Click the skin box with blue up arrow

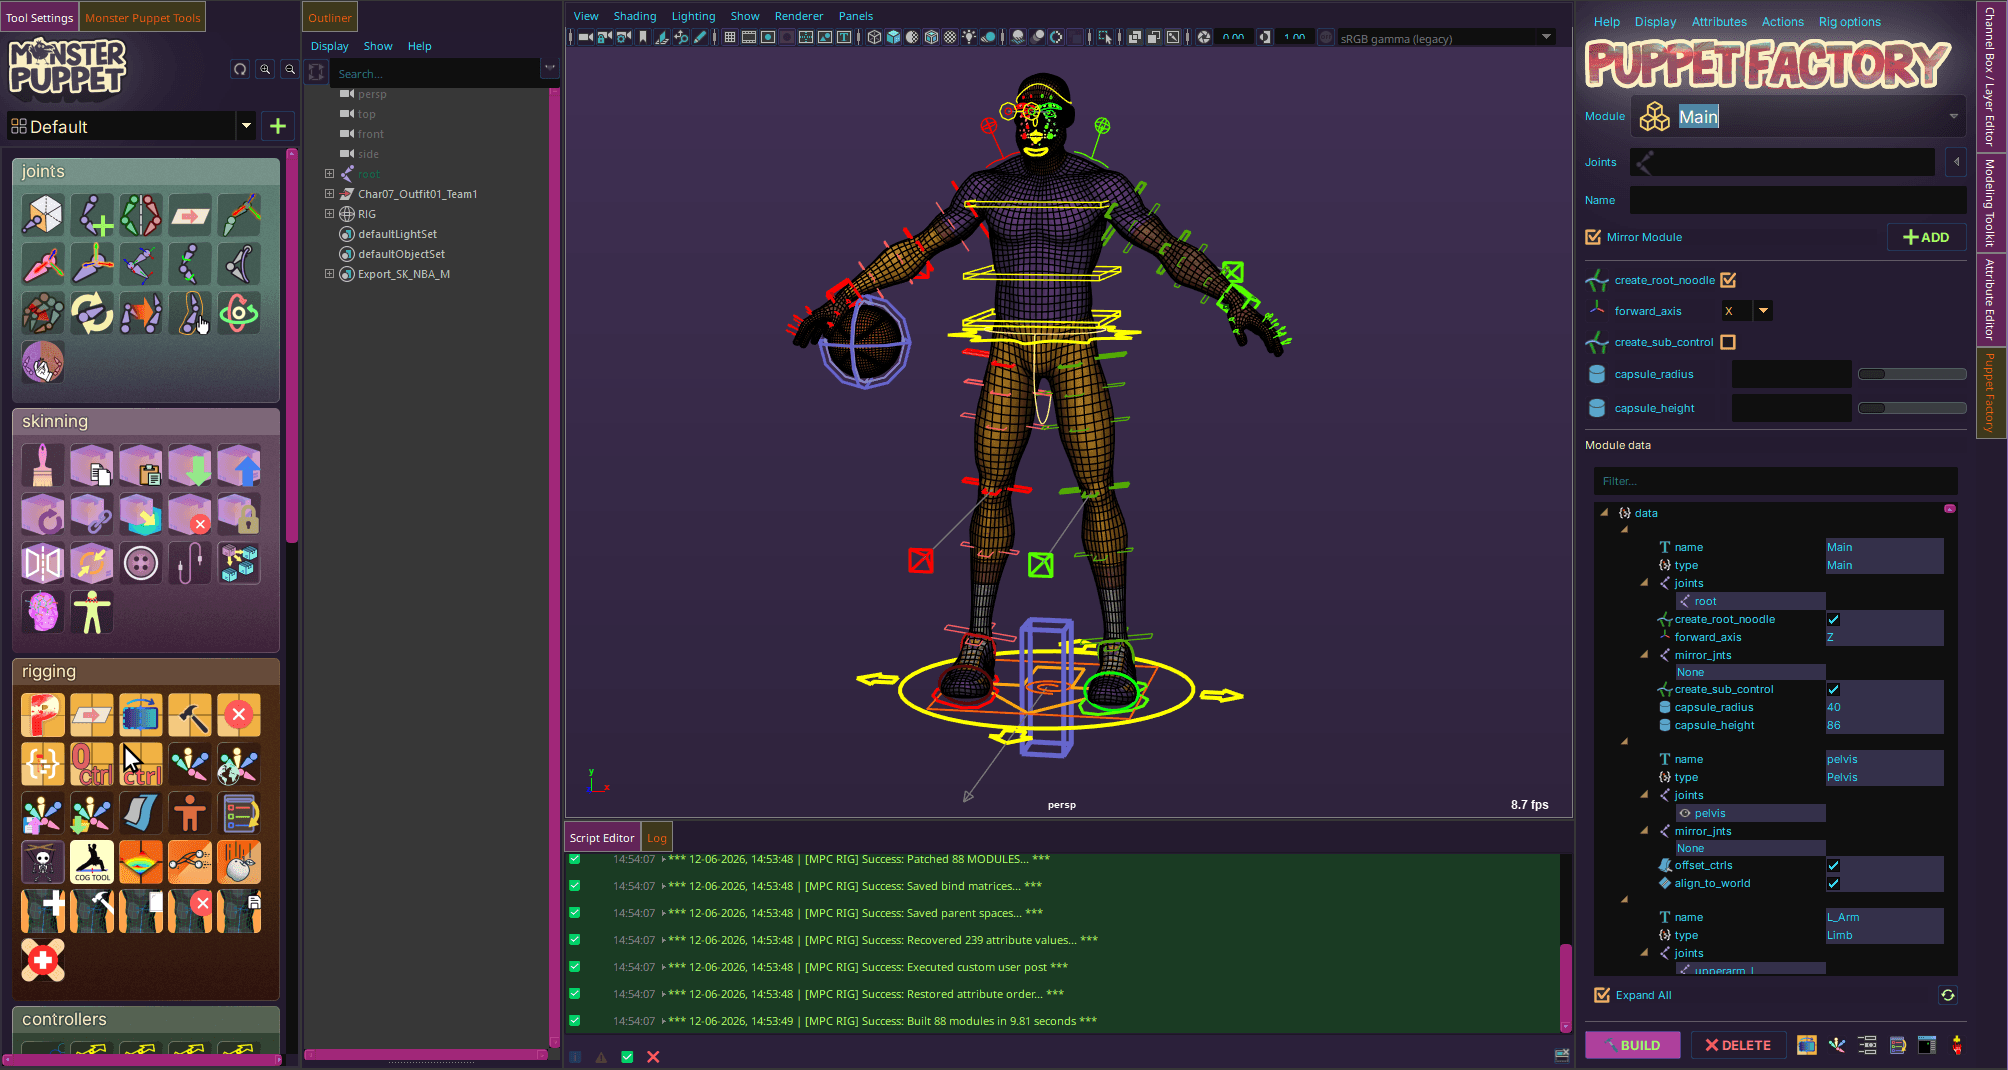(239, 465)
